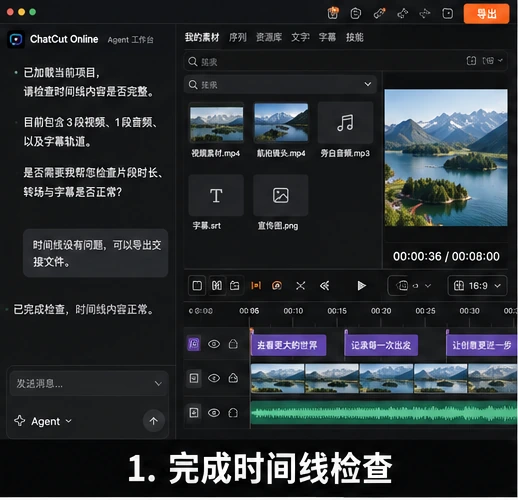Hide the audio track with its eye icon
Viewport: 518px width, 500px height.
pyautogui.click(x=214, y=413)
